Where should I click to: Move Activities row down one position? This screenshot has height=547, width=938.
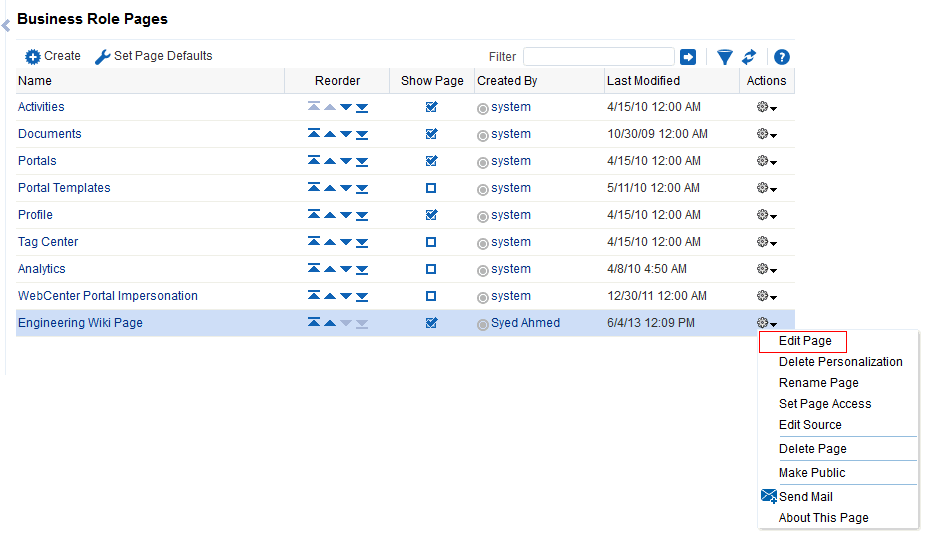coord(346,107)
